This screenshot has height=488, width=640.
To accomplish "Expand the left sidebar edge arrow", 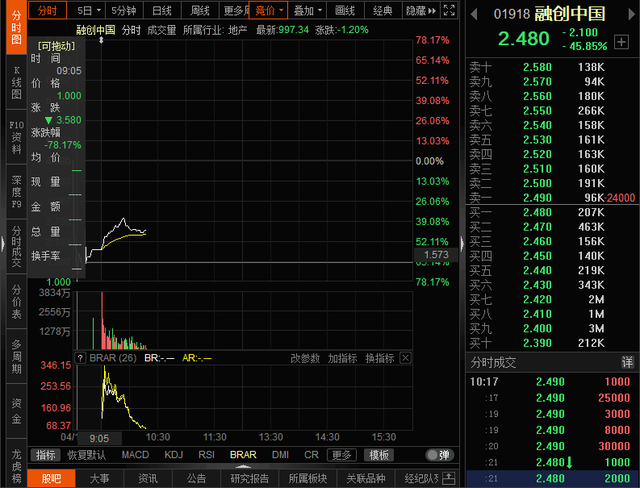I will click(2, 245).
